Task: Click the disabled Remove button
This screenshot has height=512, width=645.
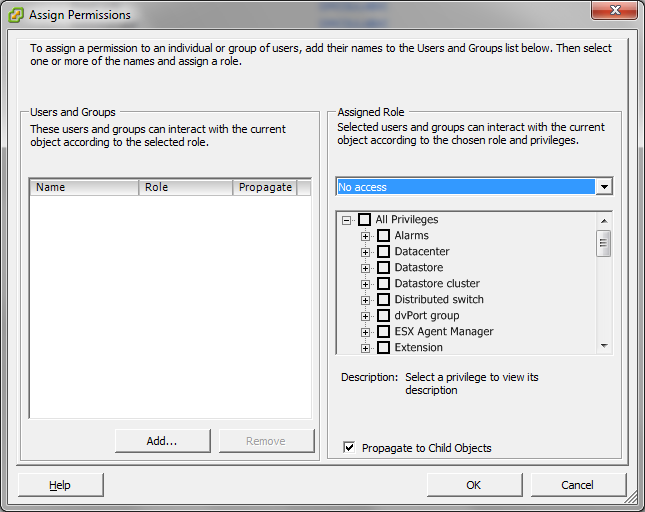Action: coord(266,441)
